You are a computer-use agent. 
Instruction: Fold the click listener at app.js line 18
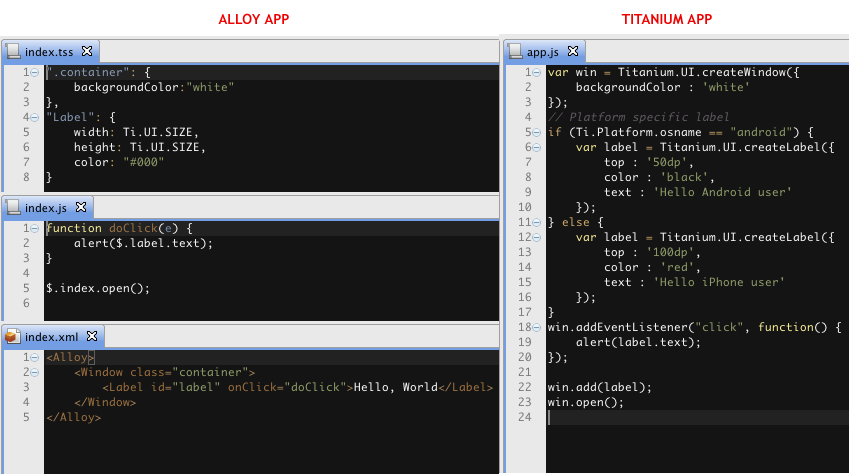pos(537,328)
